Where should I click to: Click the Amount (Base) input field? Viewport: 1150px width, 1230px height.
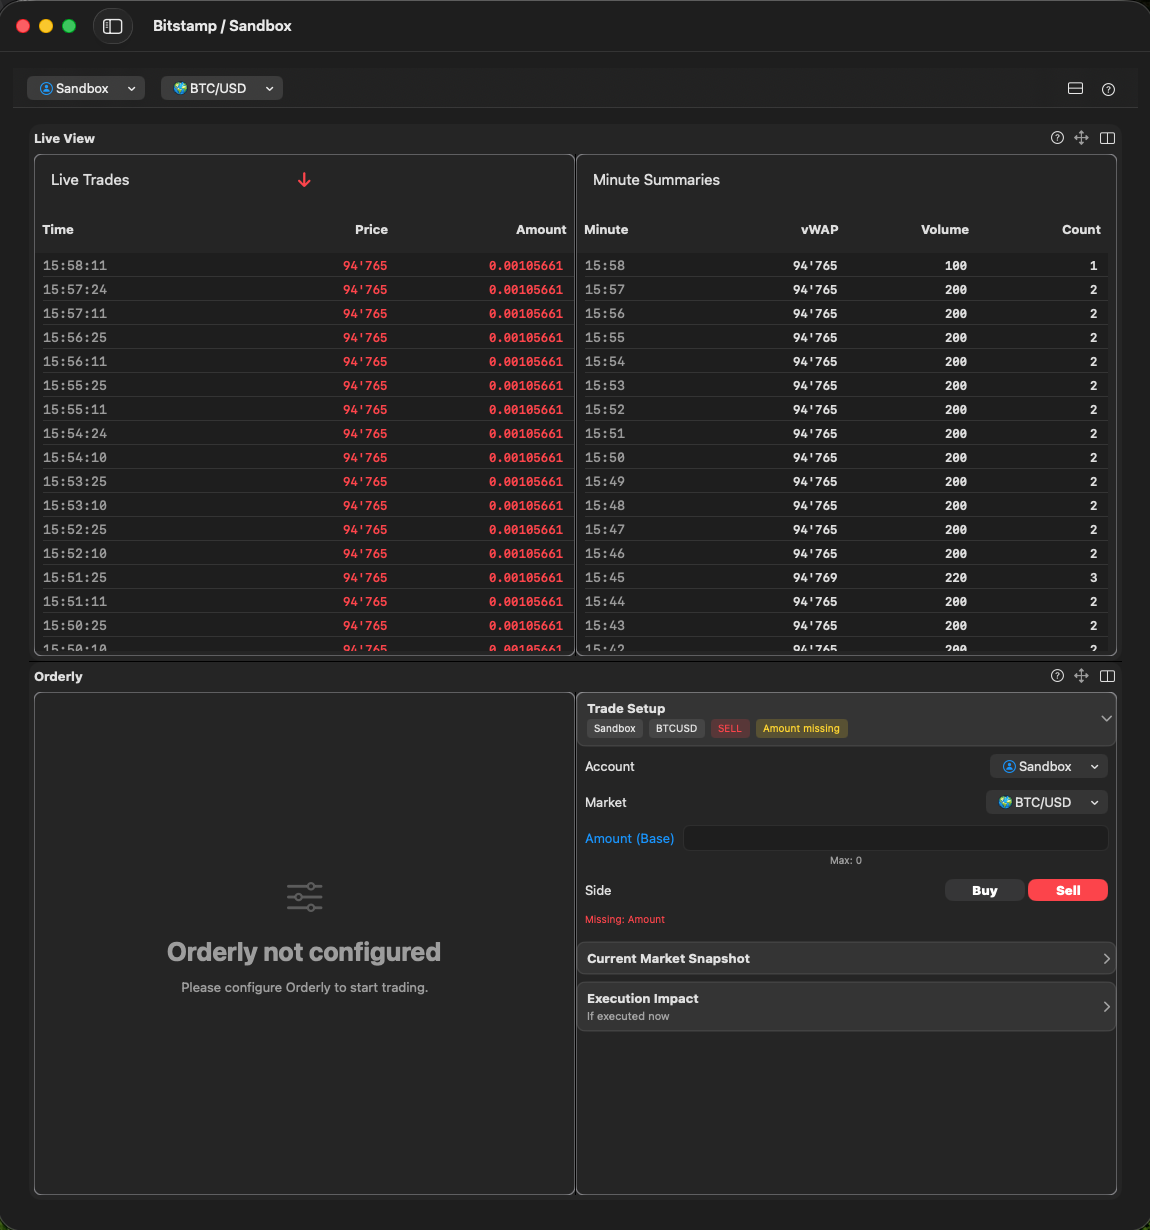pos(895,838)
